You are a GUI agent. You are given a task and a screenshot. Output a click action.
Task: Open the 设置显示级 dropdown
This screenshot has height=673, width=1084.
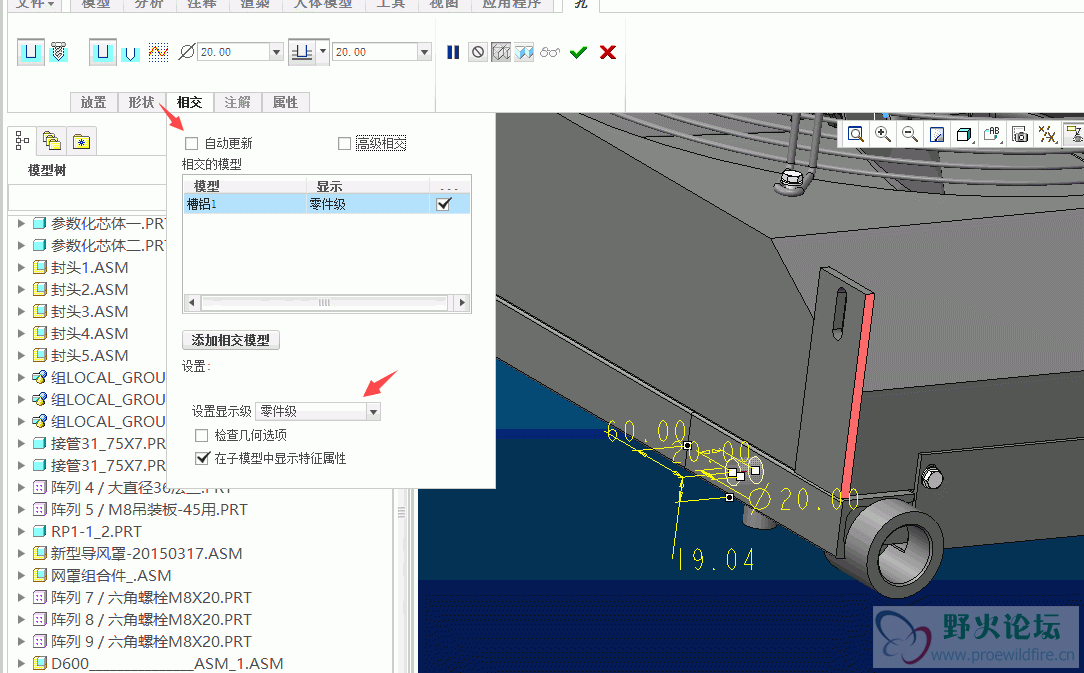[x=318, y=412]
